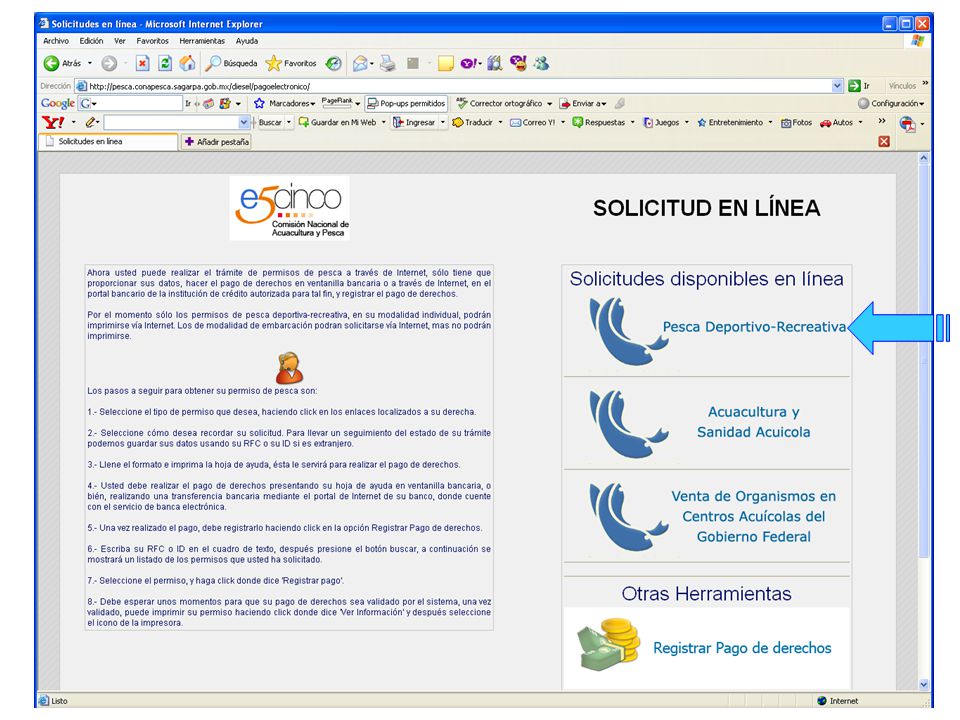The height and width of the screenshot is (720, 960).
Task: Click the grey Forward arrow button
Action: pyautogui.click(x=109, y=63)
